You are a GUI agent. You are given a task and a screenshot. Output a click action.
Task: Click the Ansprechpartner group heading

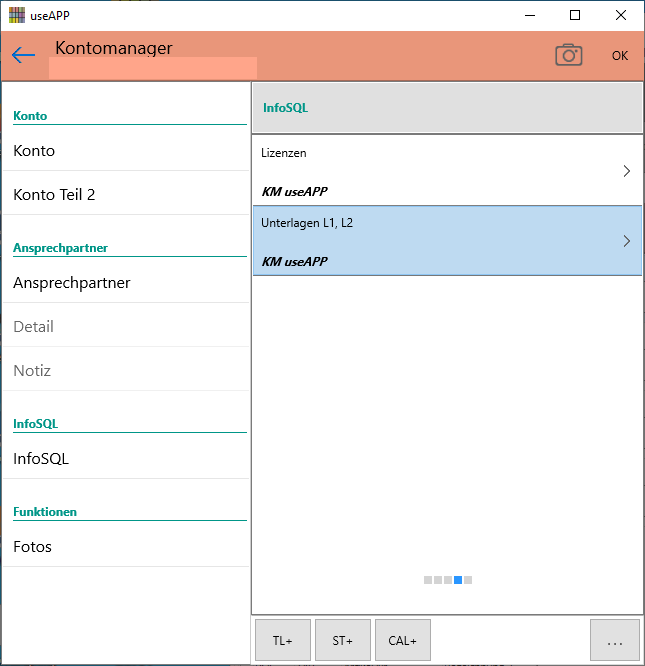coord(60,248)
